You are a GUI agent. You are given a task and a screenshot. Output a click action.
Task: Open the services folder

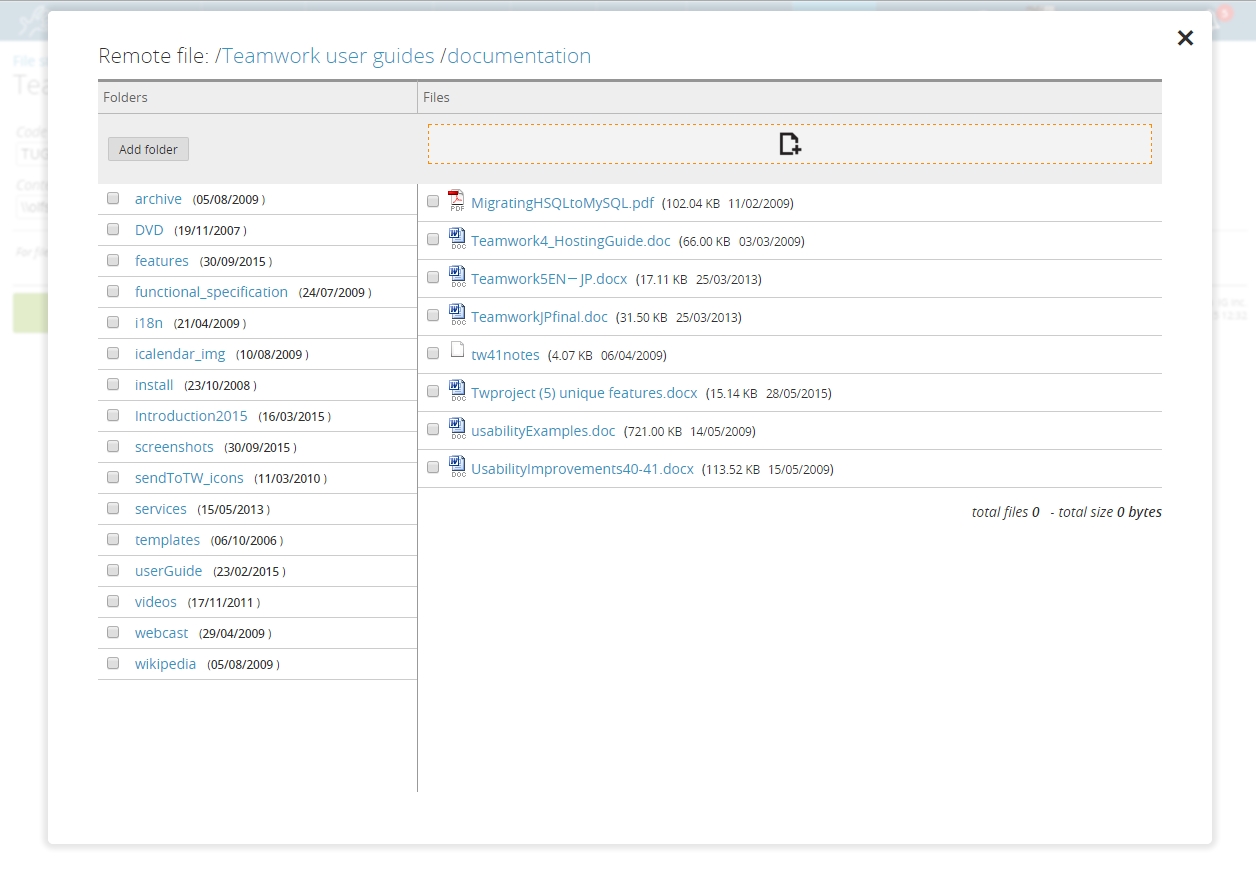click(161, 509)
